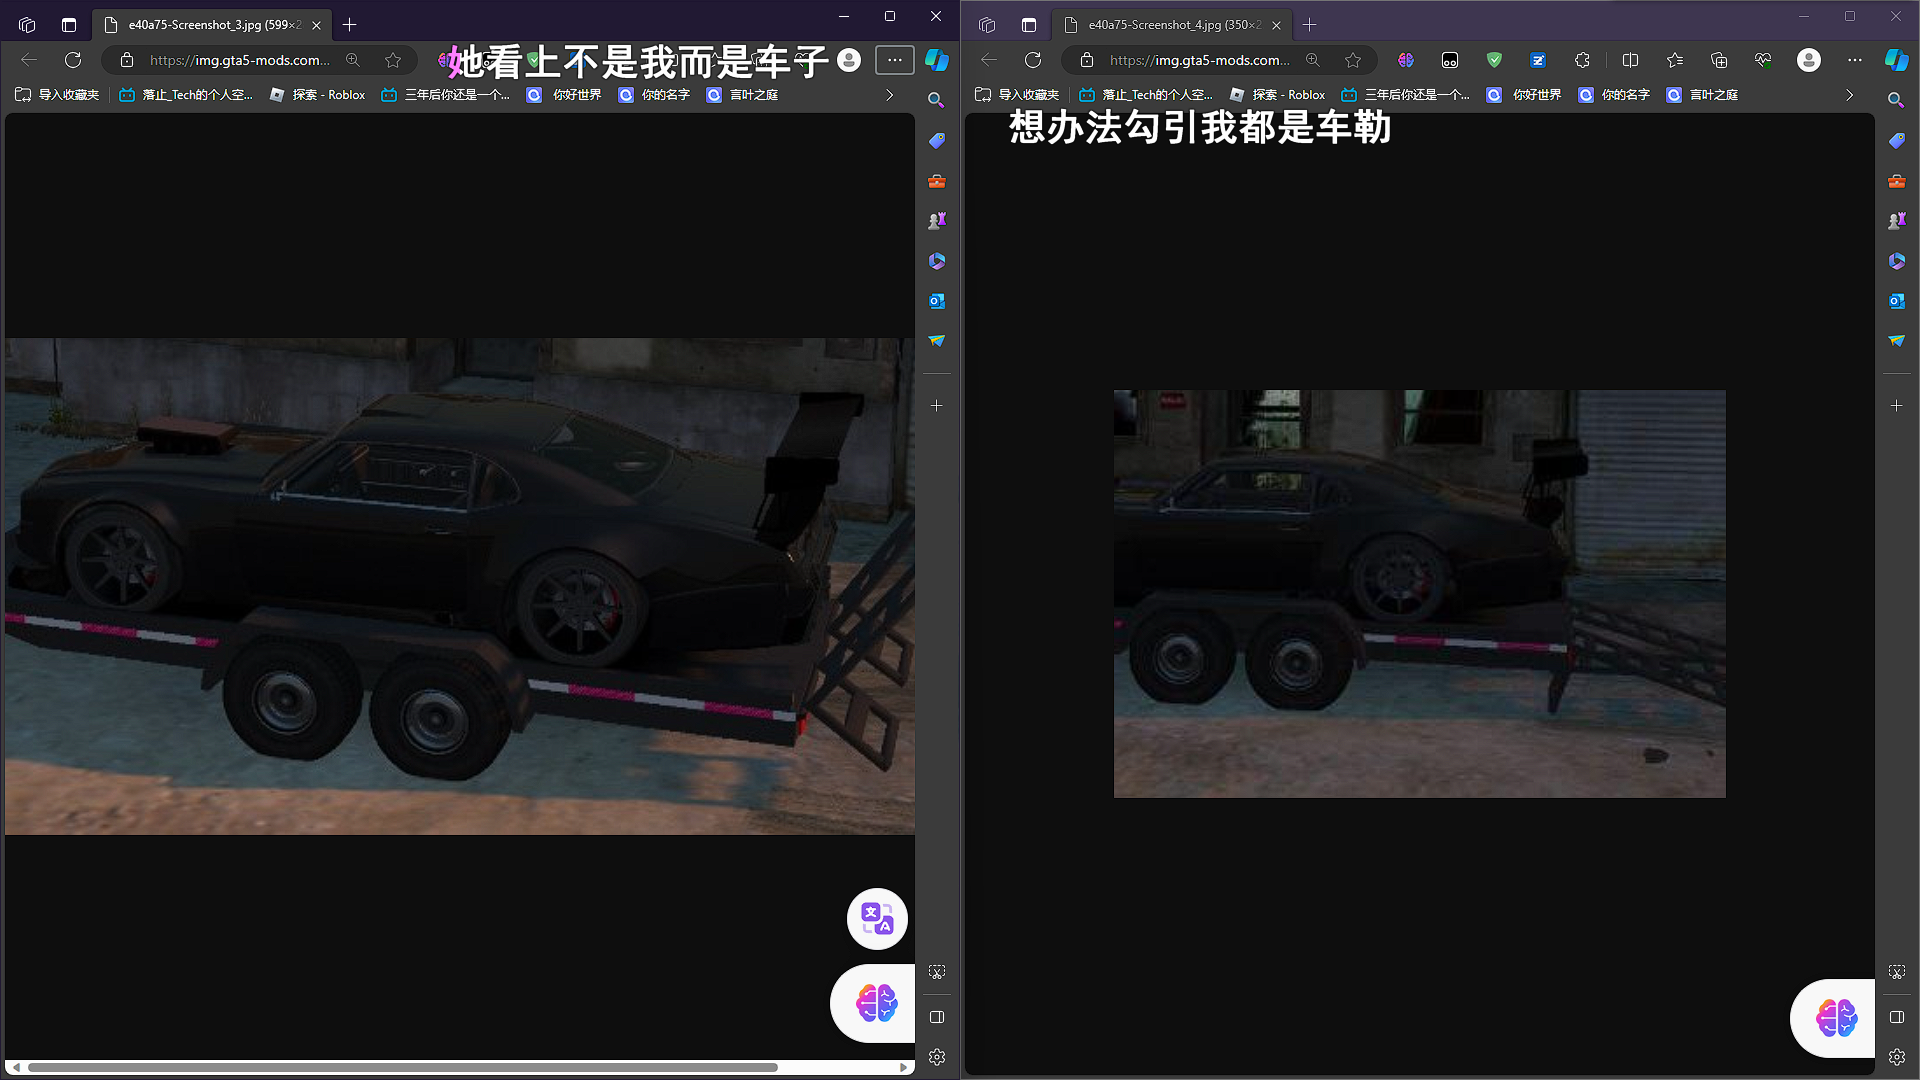Expand bookmarks overflow chevron in left window
The height and width of the screenshot is (1080, 1920).
click(x=889, y=95)
